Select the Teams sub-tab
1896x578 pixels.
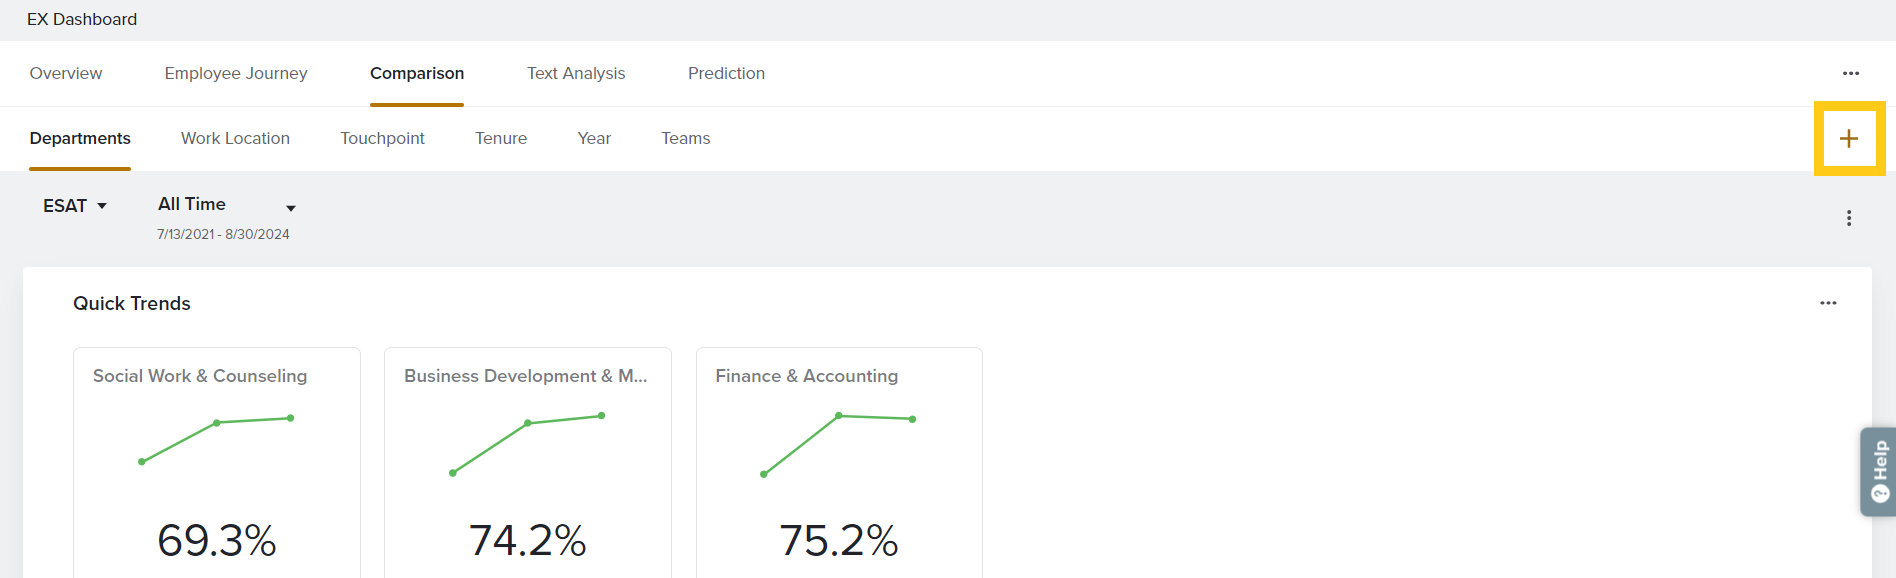coord(686,138)
